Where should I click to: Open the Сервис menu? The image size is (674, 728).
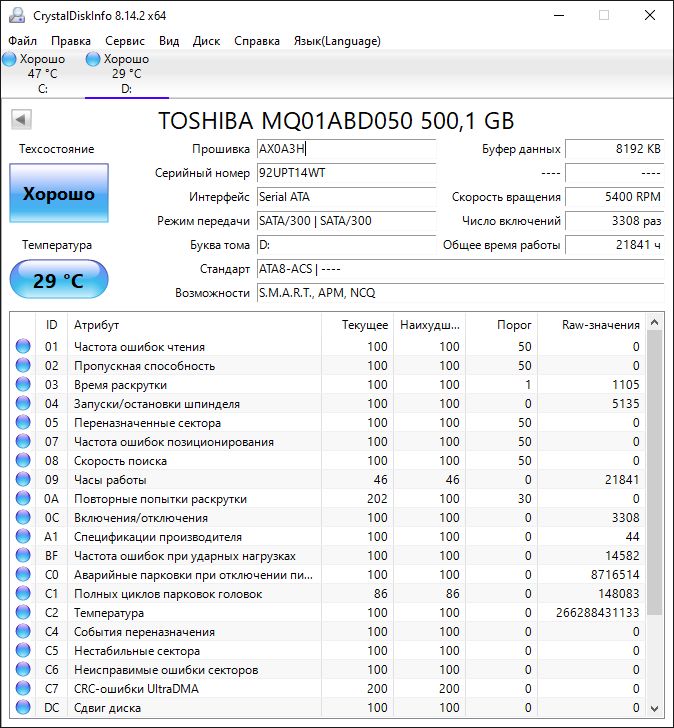point(125,41)
